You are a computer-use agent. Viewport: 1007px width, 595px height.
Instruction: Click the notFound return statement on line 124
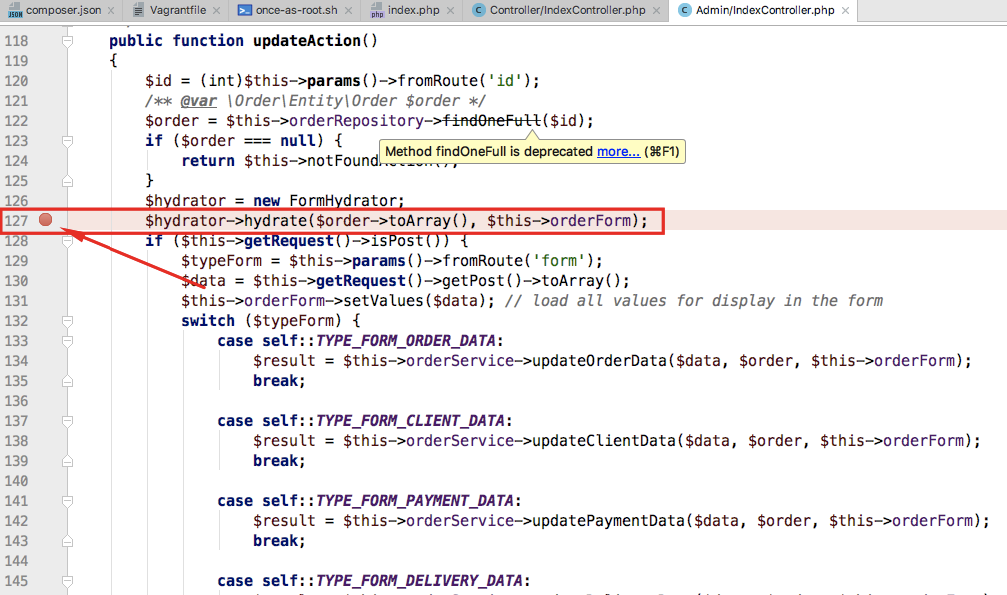pyautogui.click(x=320, y=161)
